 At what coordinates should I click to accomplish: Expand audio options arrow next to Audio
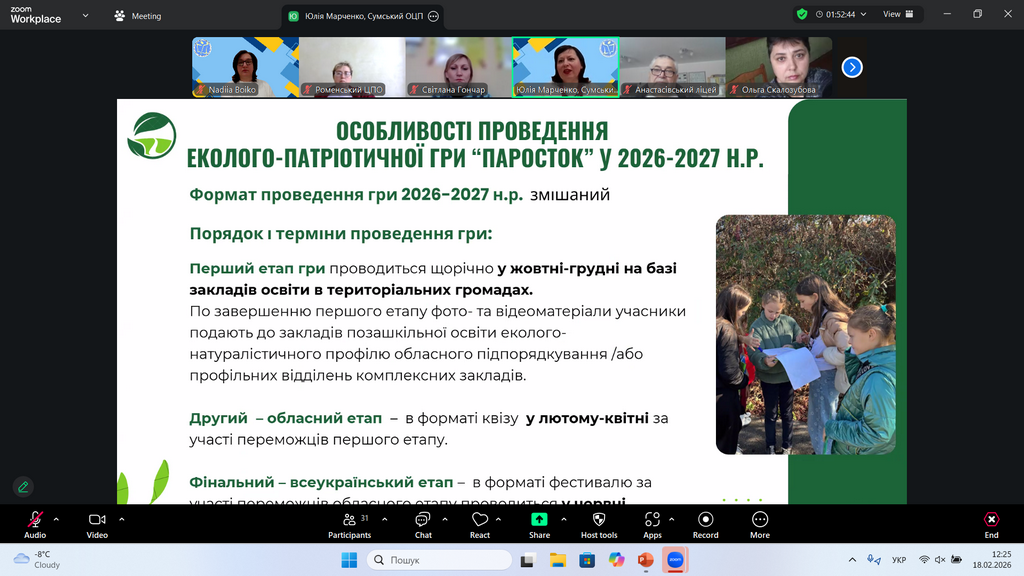tap(56, 519)
